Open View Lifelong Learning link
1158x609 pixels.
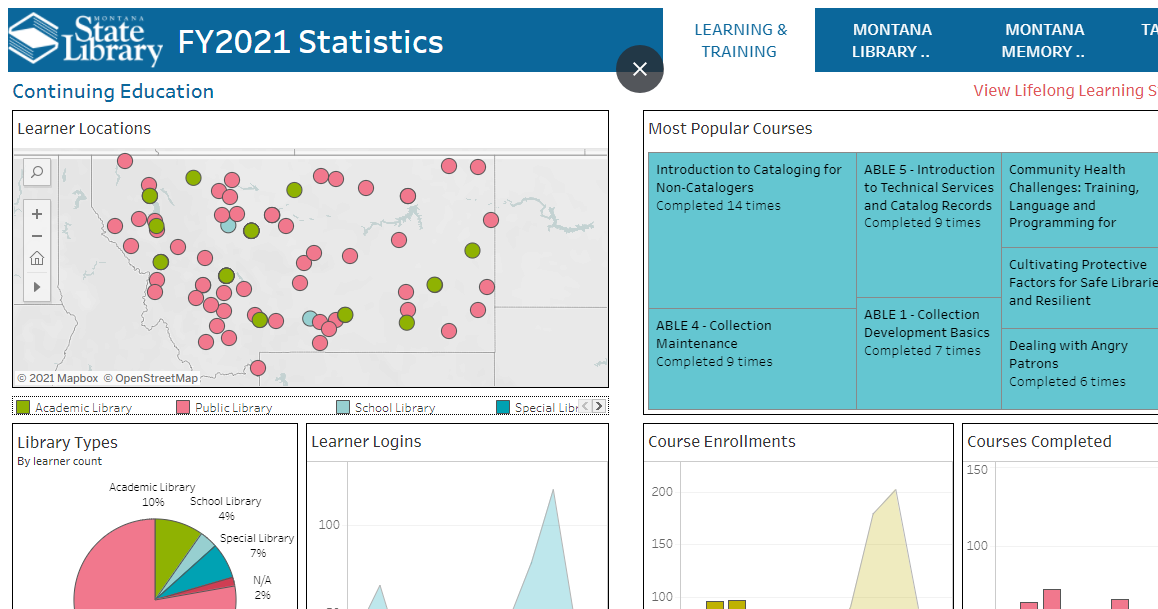point(1064,91)
